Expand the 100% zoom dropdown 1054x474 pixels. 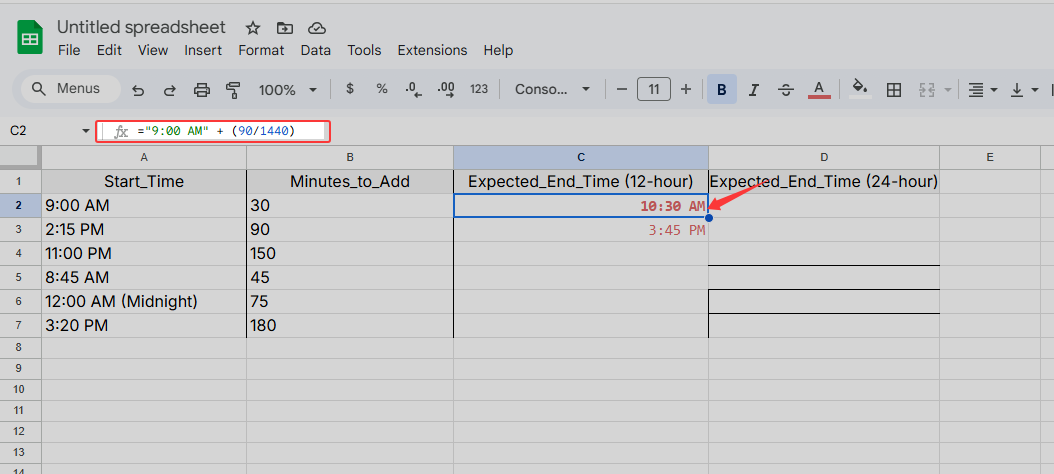287,90
